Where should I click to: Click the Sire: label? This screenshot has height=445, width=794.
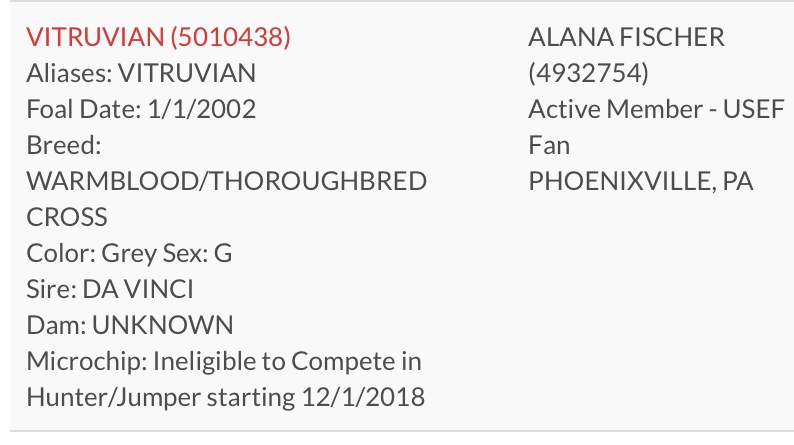(51, 289)
